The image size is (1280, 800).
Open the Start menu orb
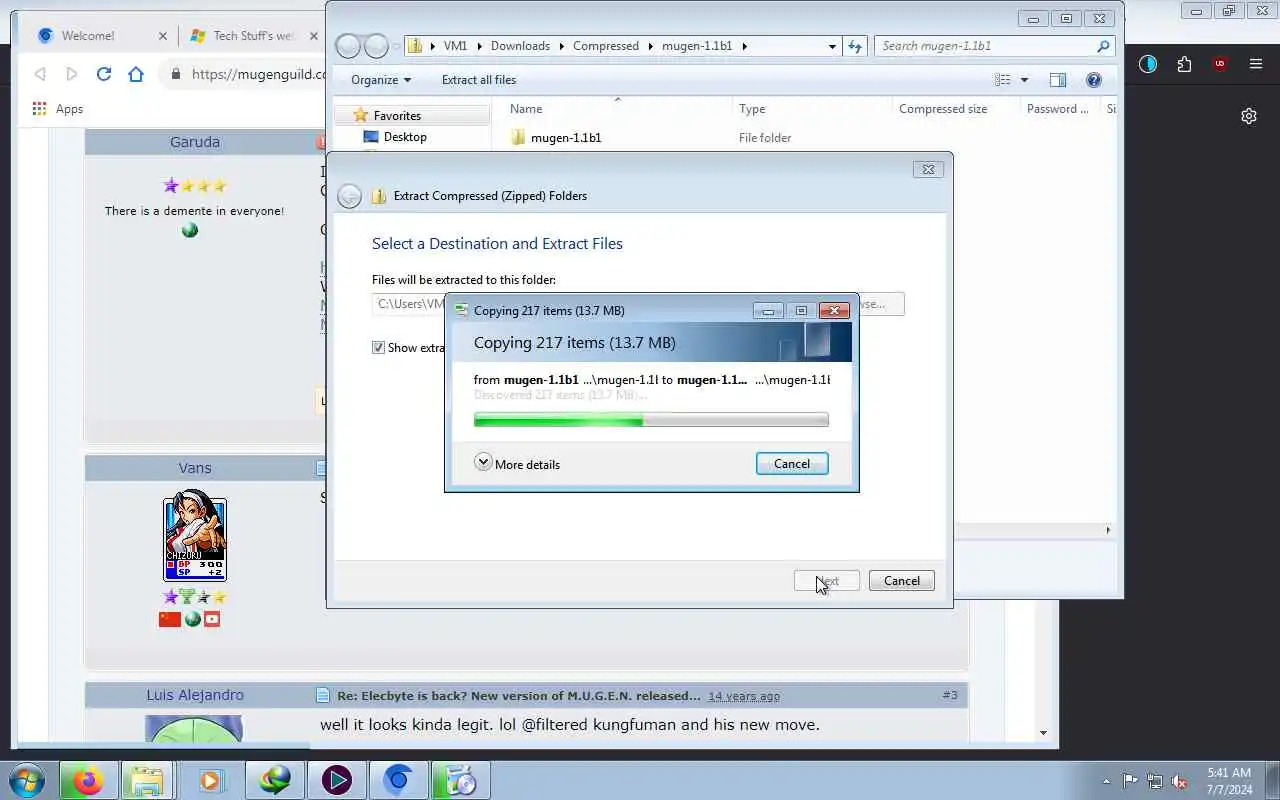(27, 780)
